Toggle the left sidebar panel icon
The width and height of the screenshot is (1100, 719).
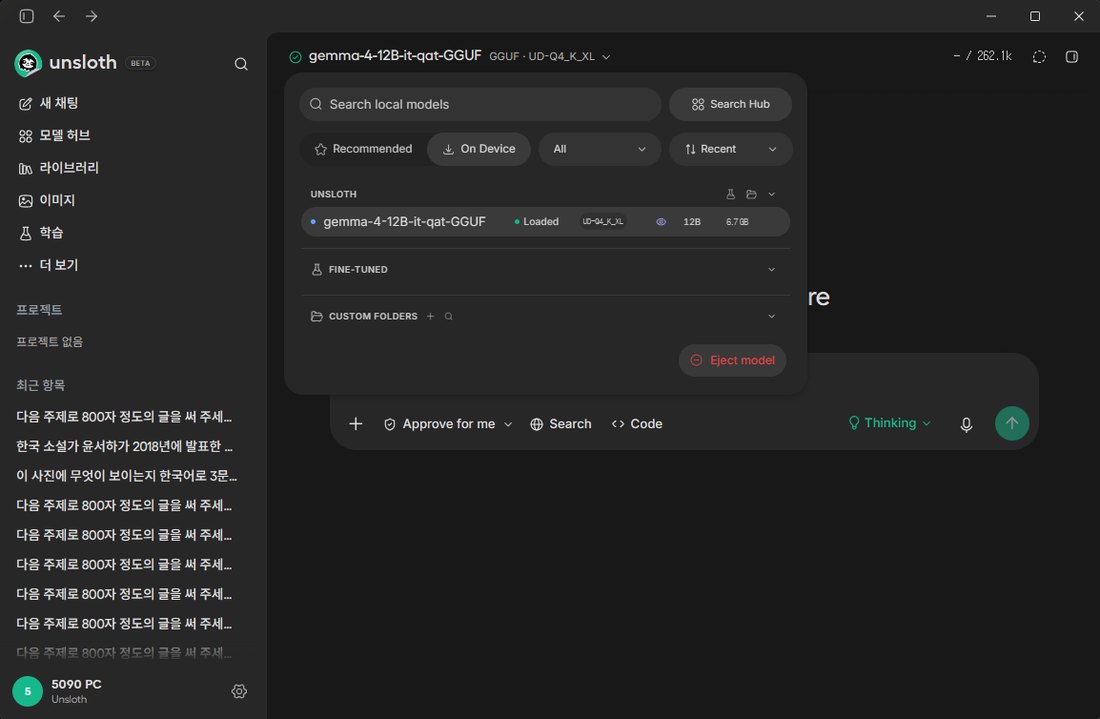(27, 16)
